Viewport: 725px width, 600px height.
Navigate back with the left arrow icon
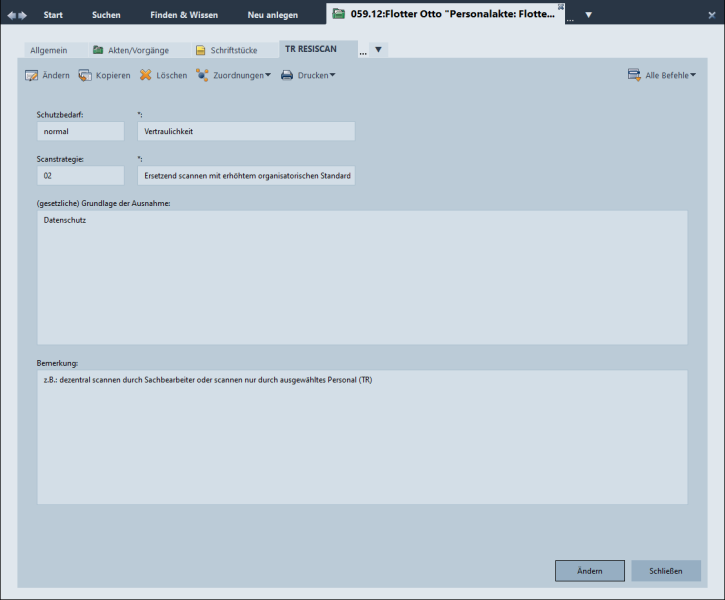11,15
